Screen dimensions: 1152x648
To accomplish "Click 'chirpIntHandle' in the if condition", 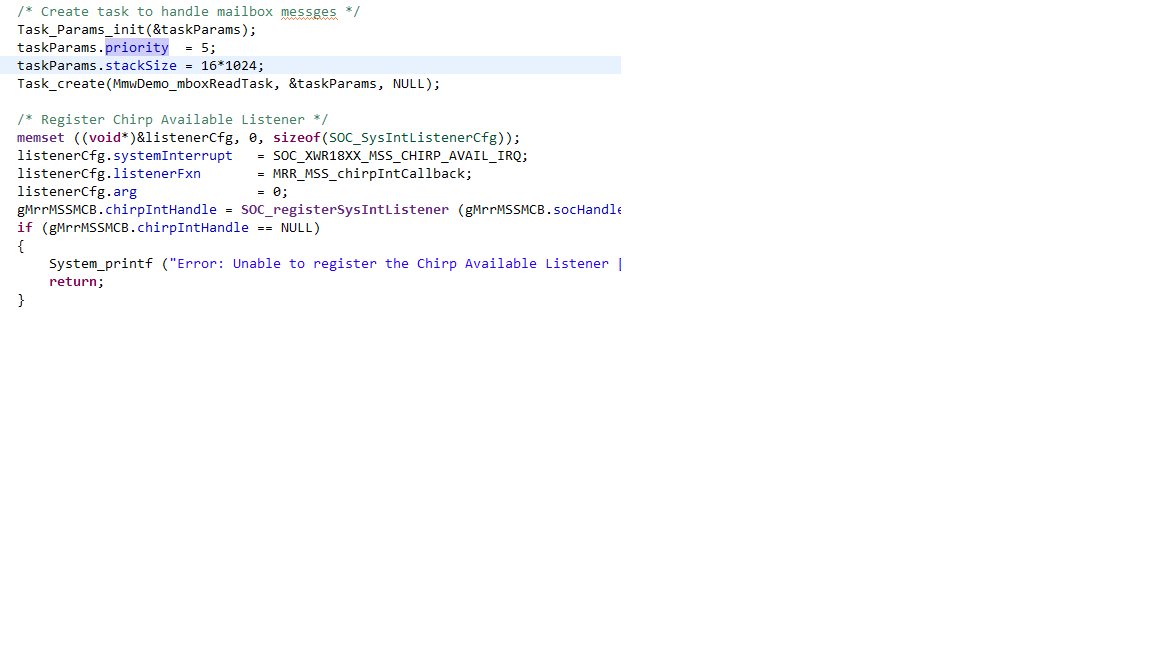I will point(193,228).
